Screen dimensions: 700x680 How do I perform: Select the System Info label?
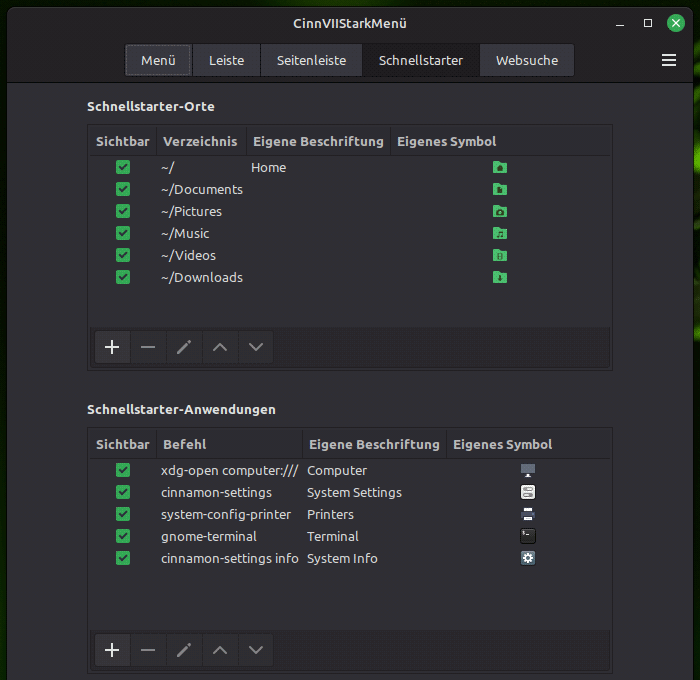(342, 559)
